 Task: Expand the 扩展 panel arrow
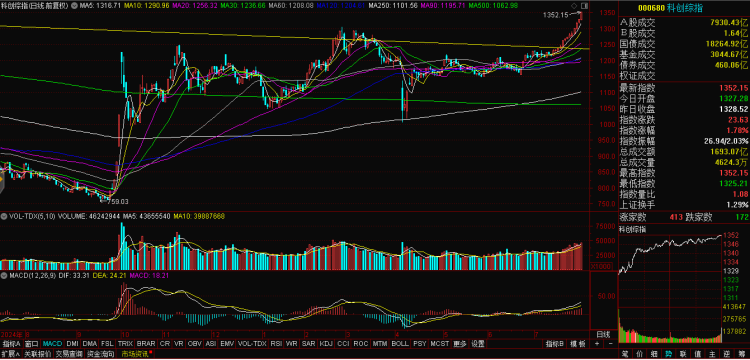point(10,354)
